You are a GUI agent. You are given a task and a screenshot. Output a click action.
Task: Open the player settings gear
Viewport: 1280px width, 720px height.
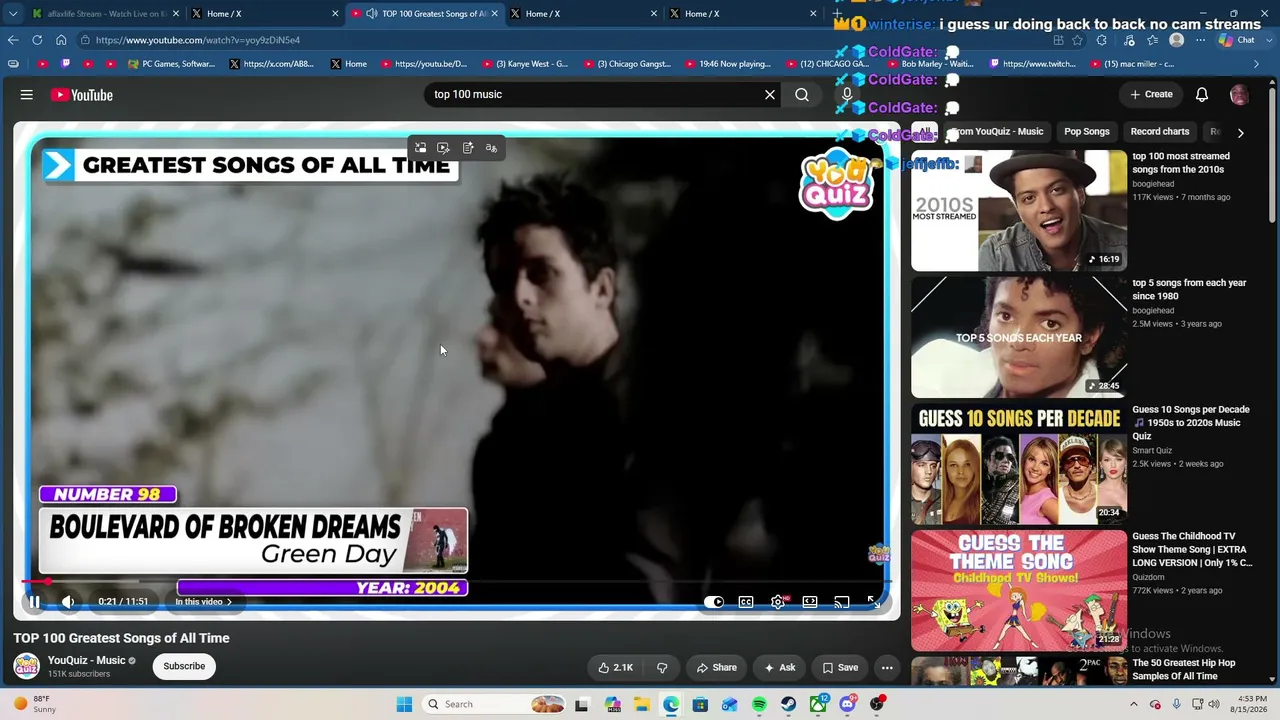778,602
